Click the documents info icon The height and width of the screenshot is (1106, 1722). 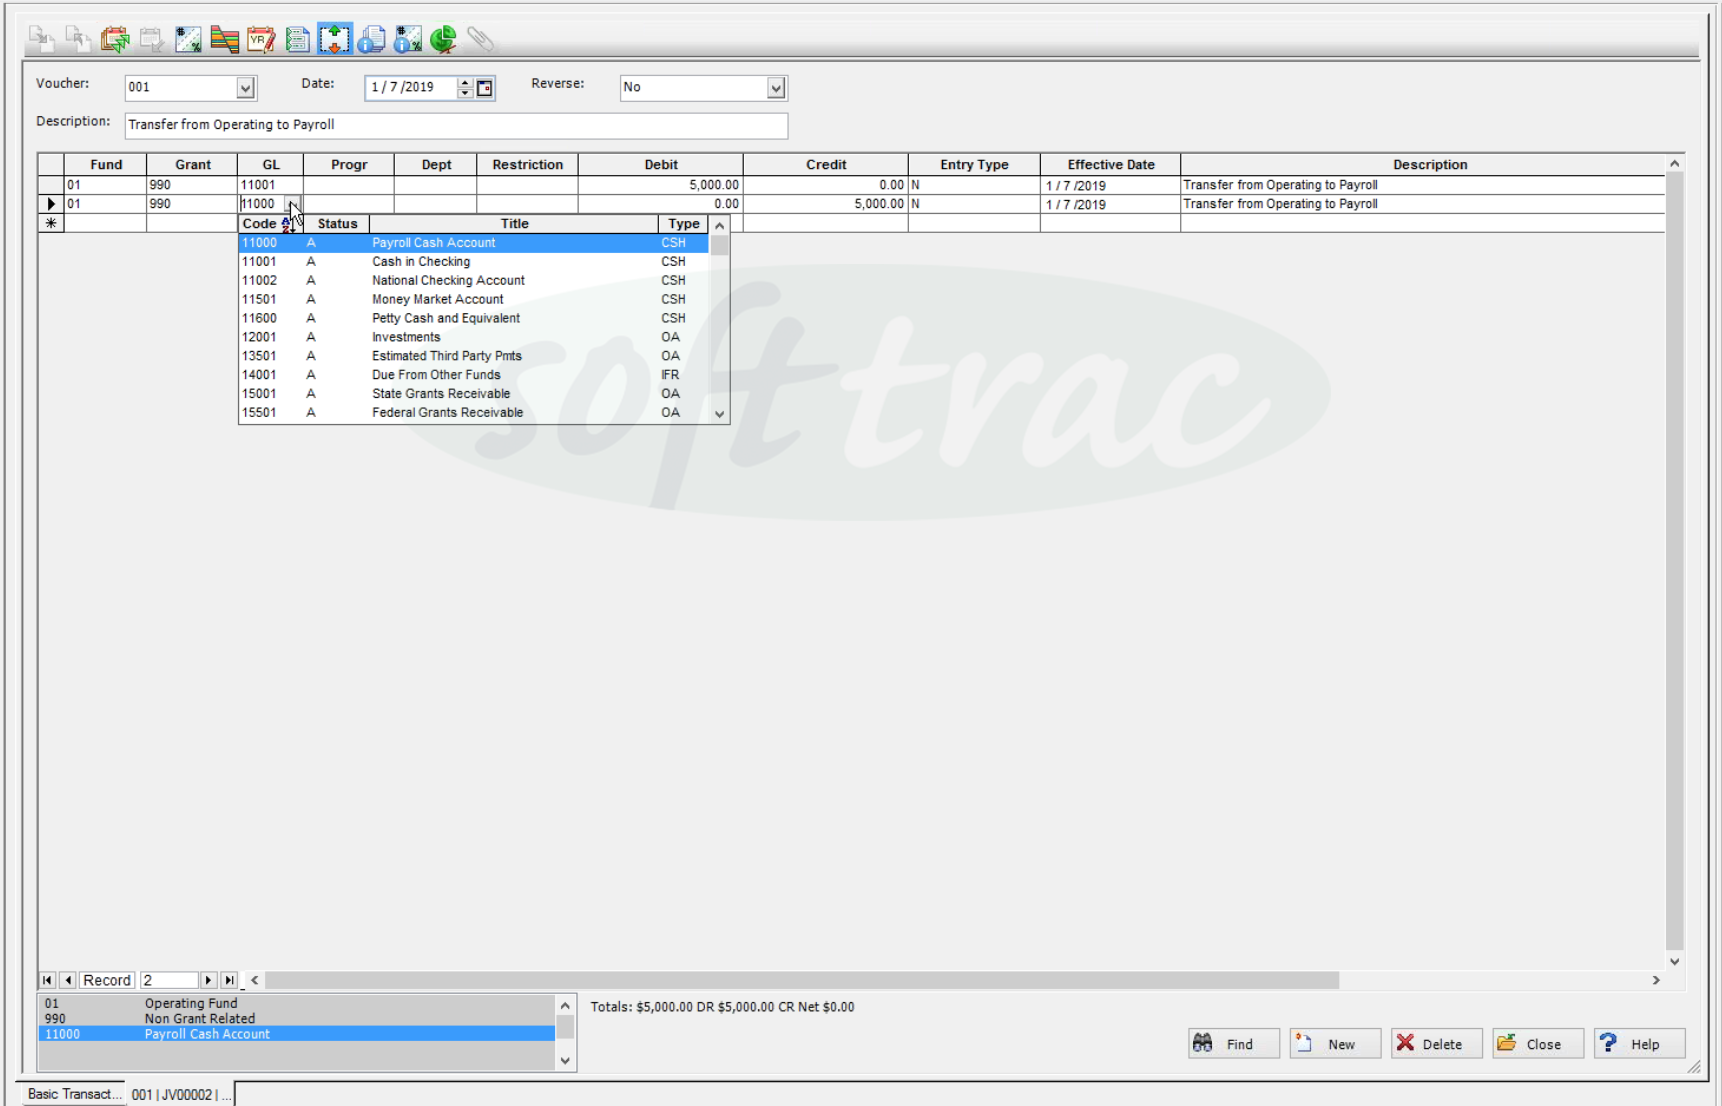371,39
